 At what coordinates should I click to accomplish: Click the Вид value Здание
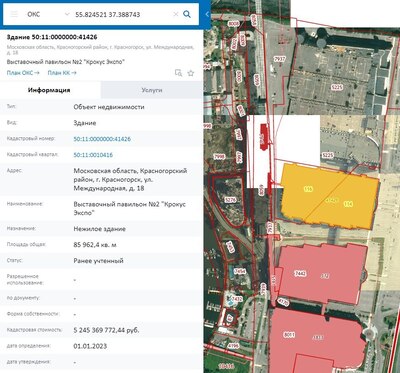pos(85,123)
